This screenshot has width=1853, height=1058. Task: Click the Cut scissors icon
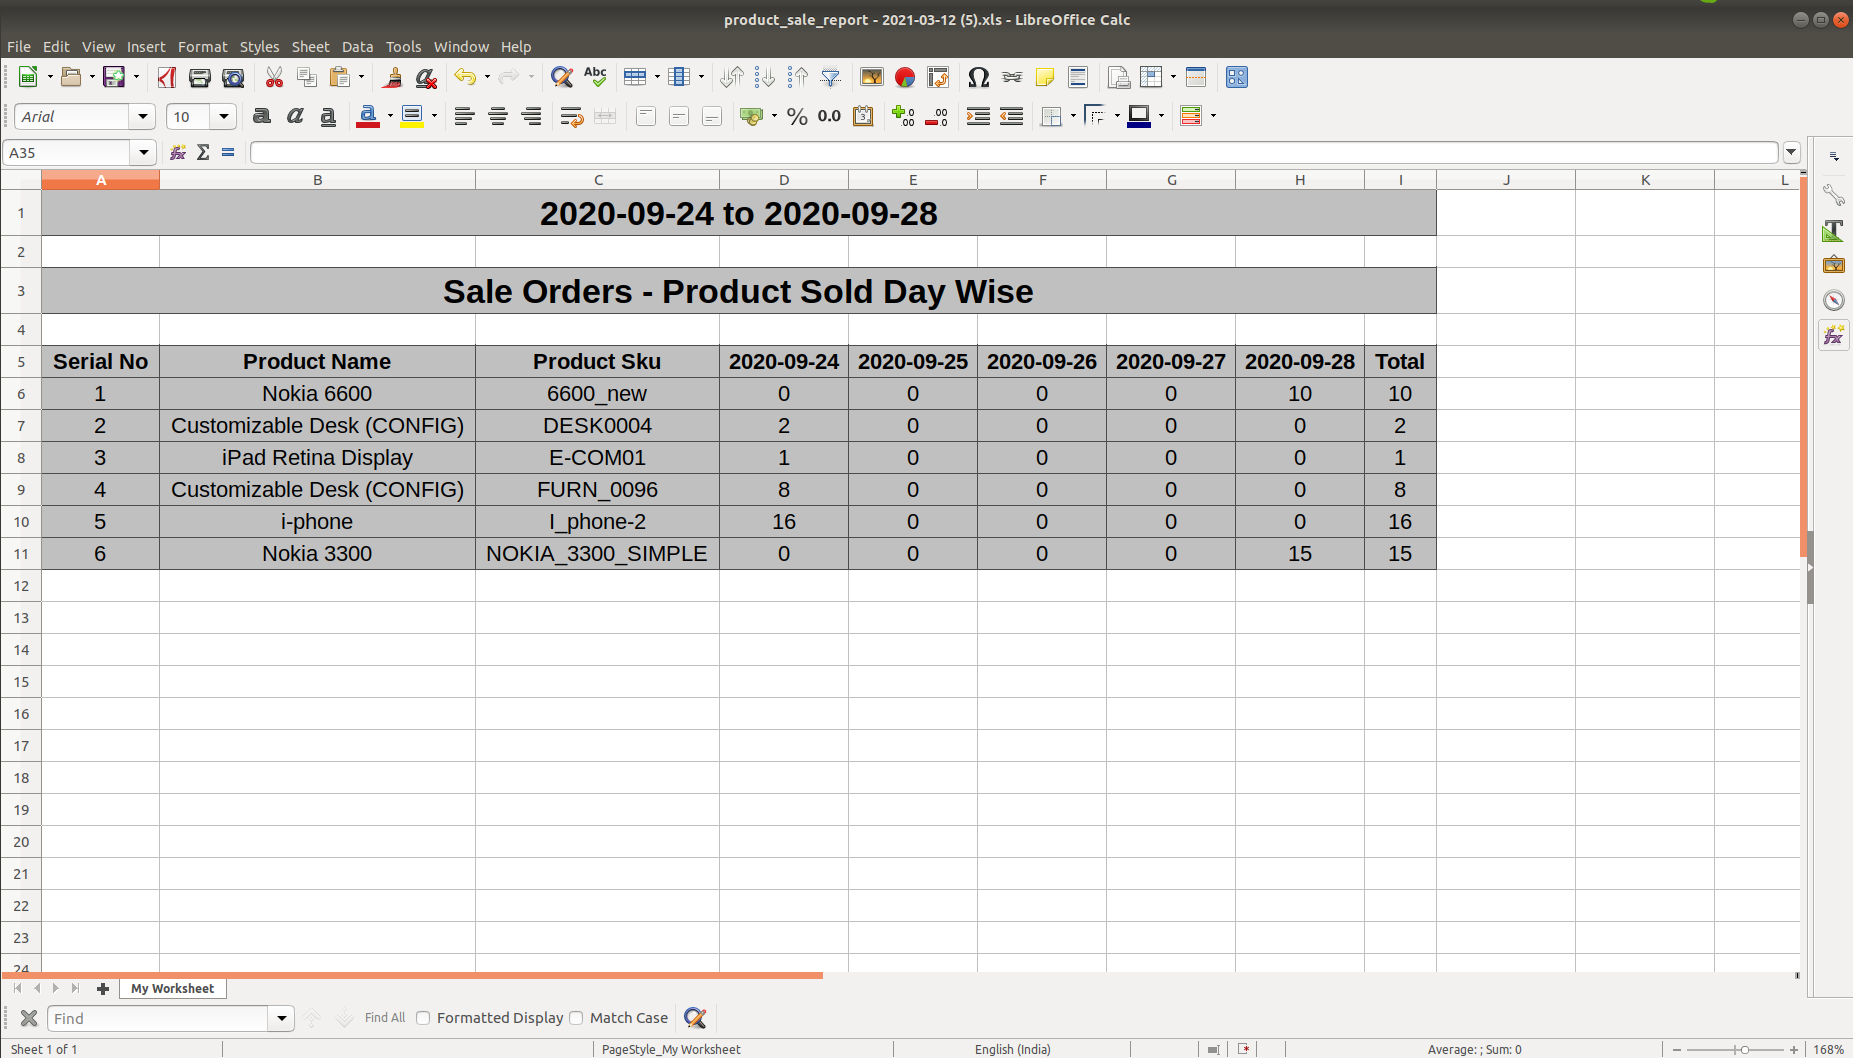point(274,77)
